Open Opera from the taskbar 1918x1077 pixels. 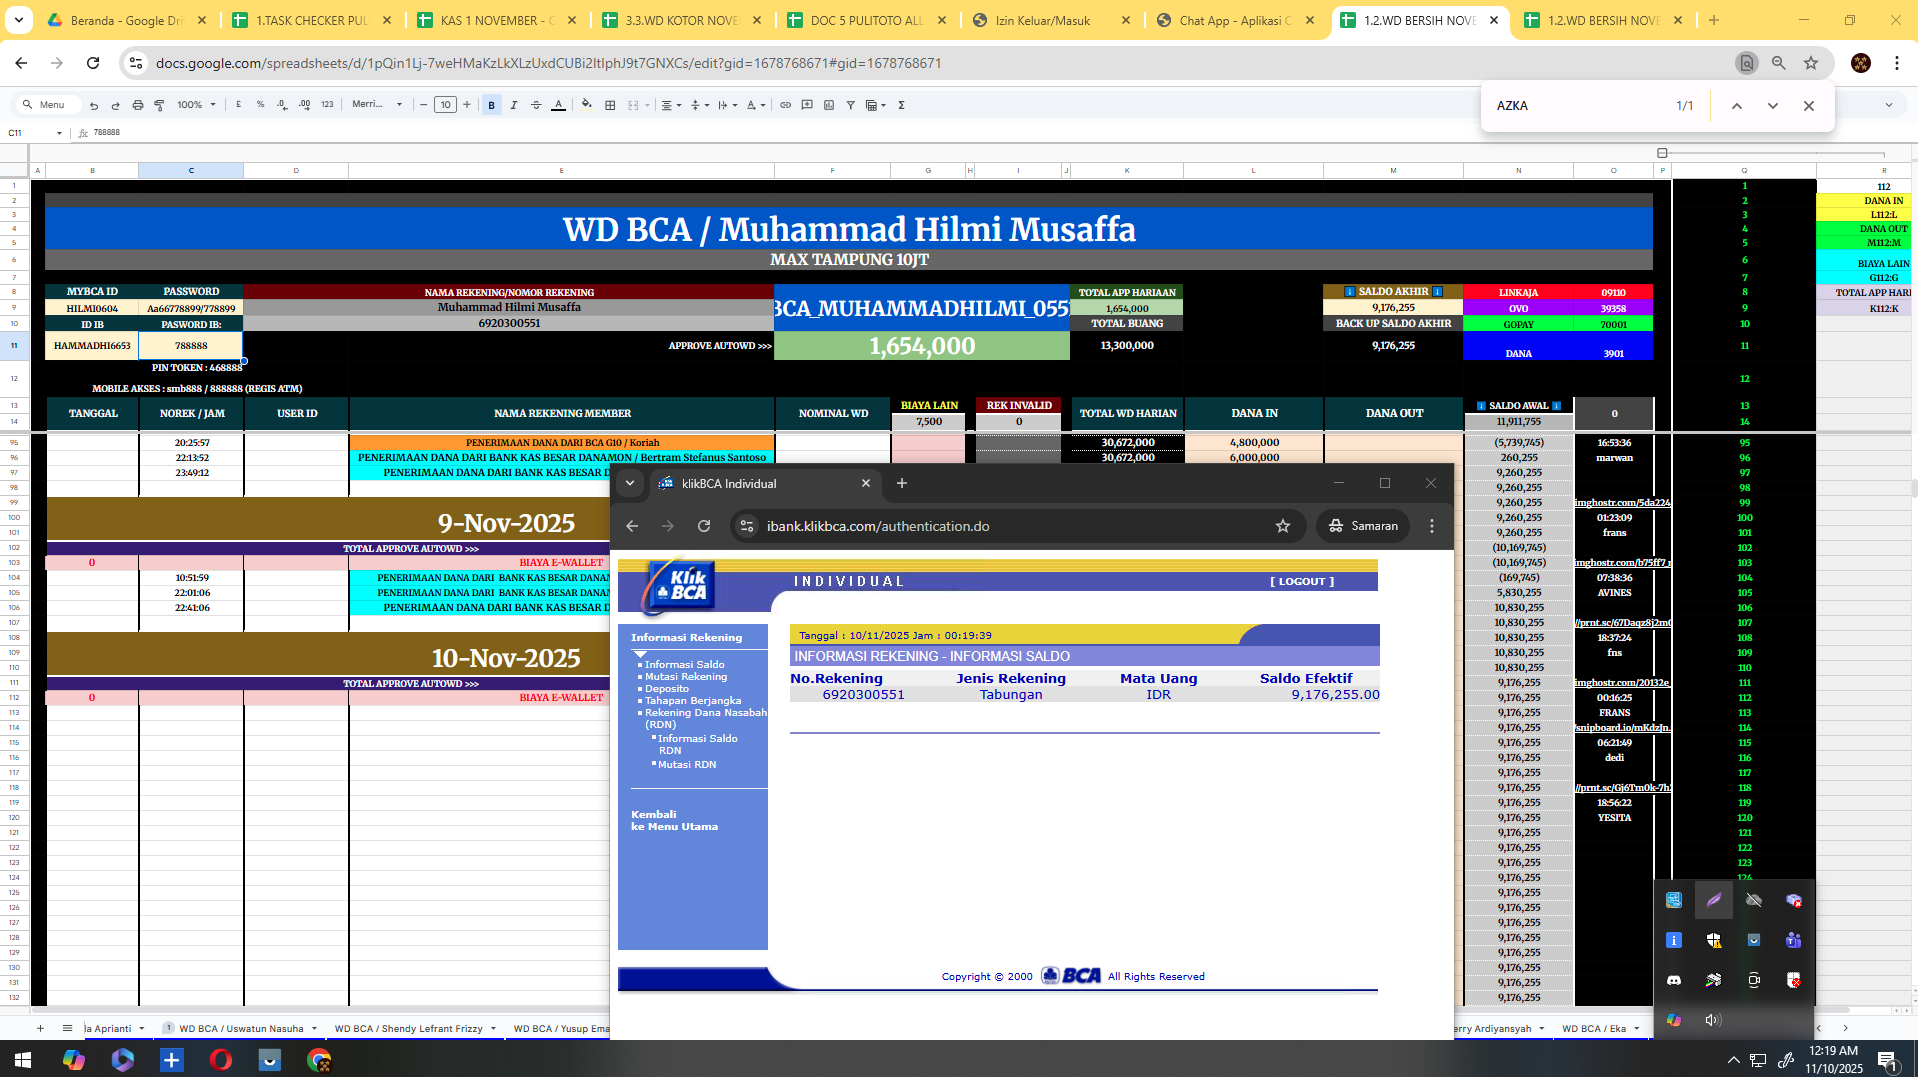221,1060
